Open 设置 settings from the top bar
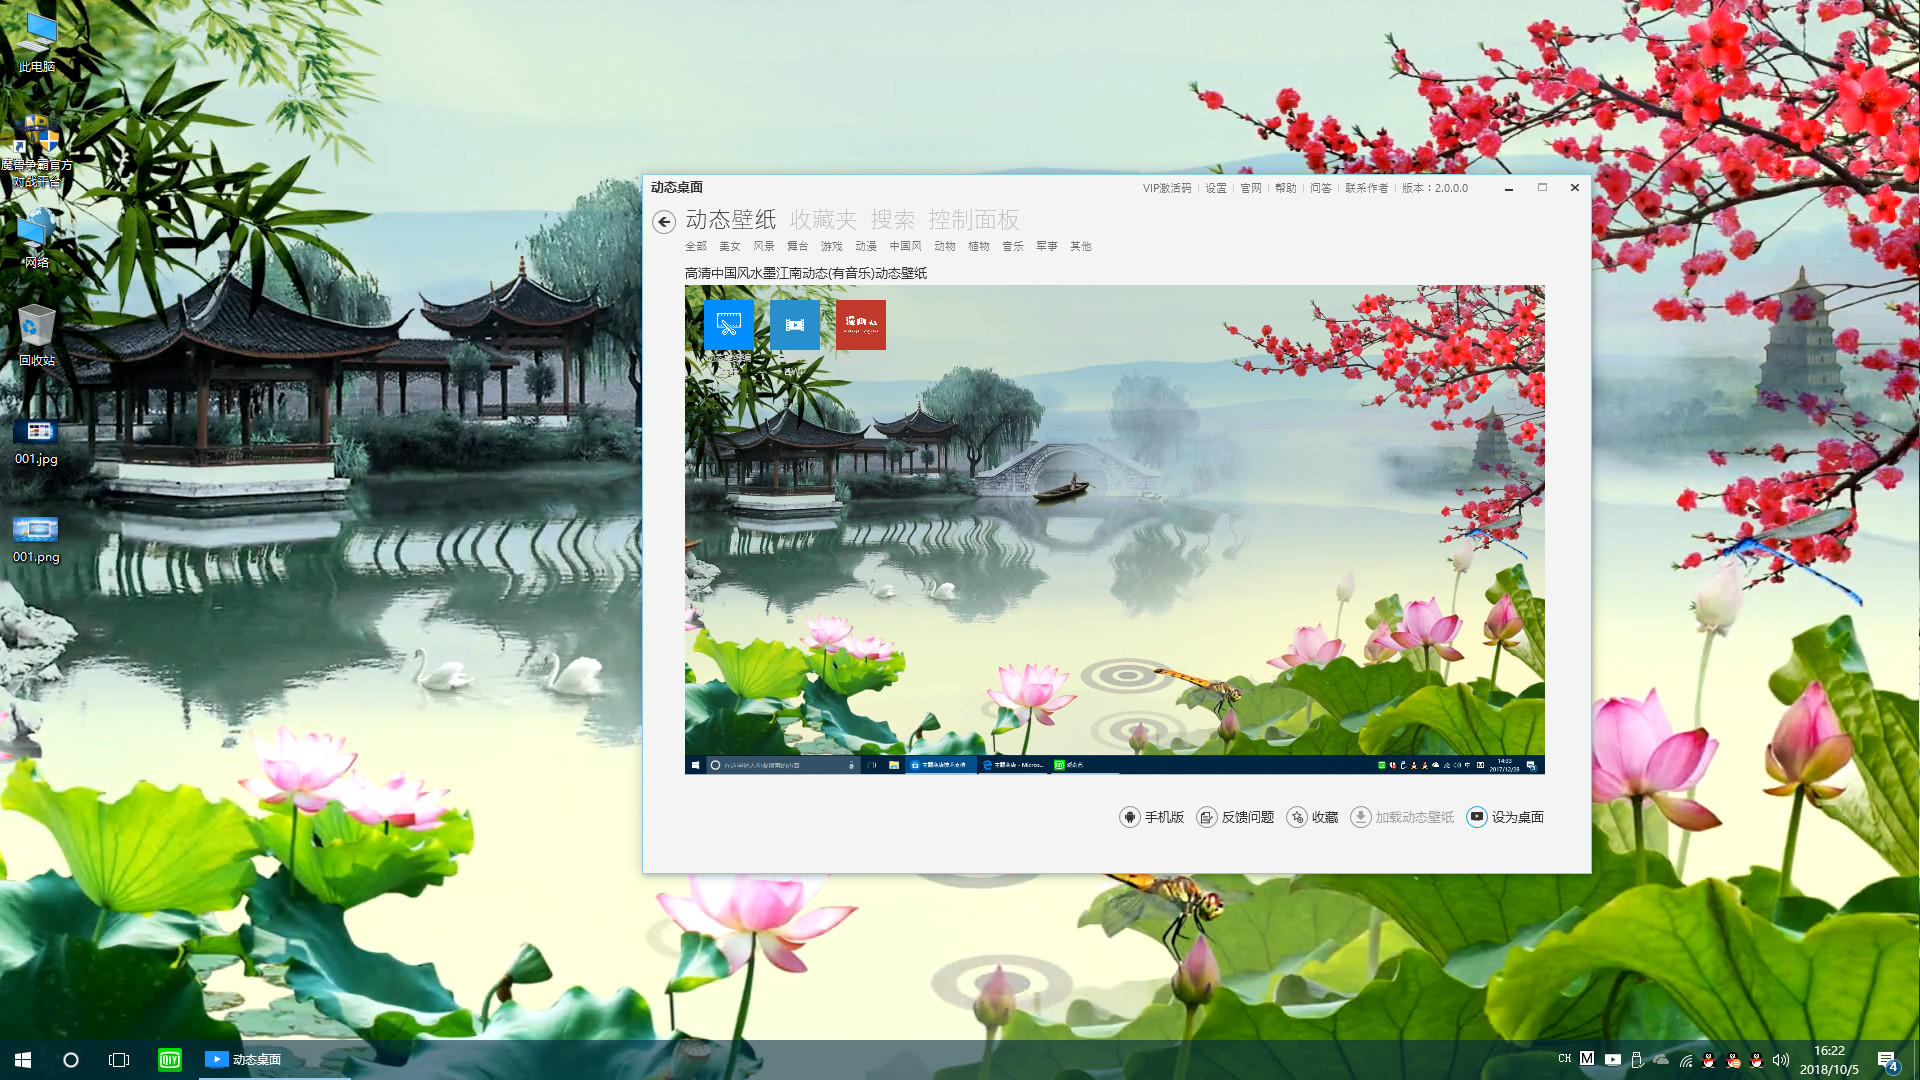This screenshot has width=1920, height=1080. click(1216, 188)
